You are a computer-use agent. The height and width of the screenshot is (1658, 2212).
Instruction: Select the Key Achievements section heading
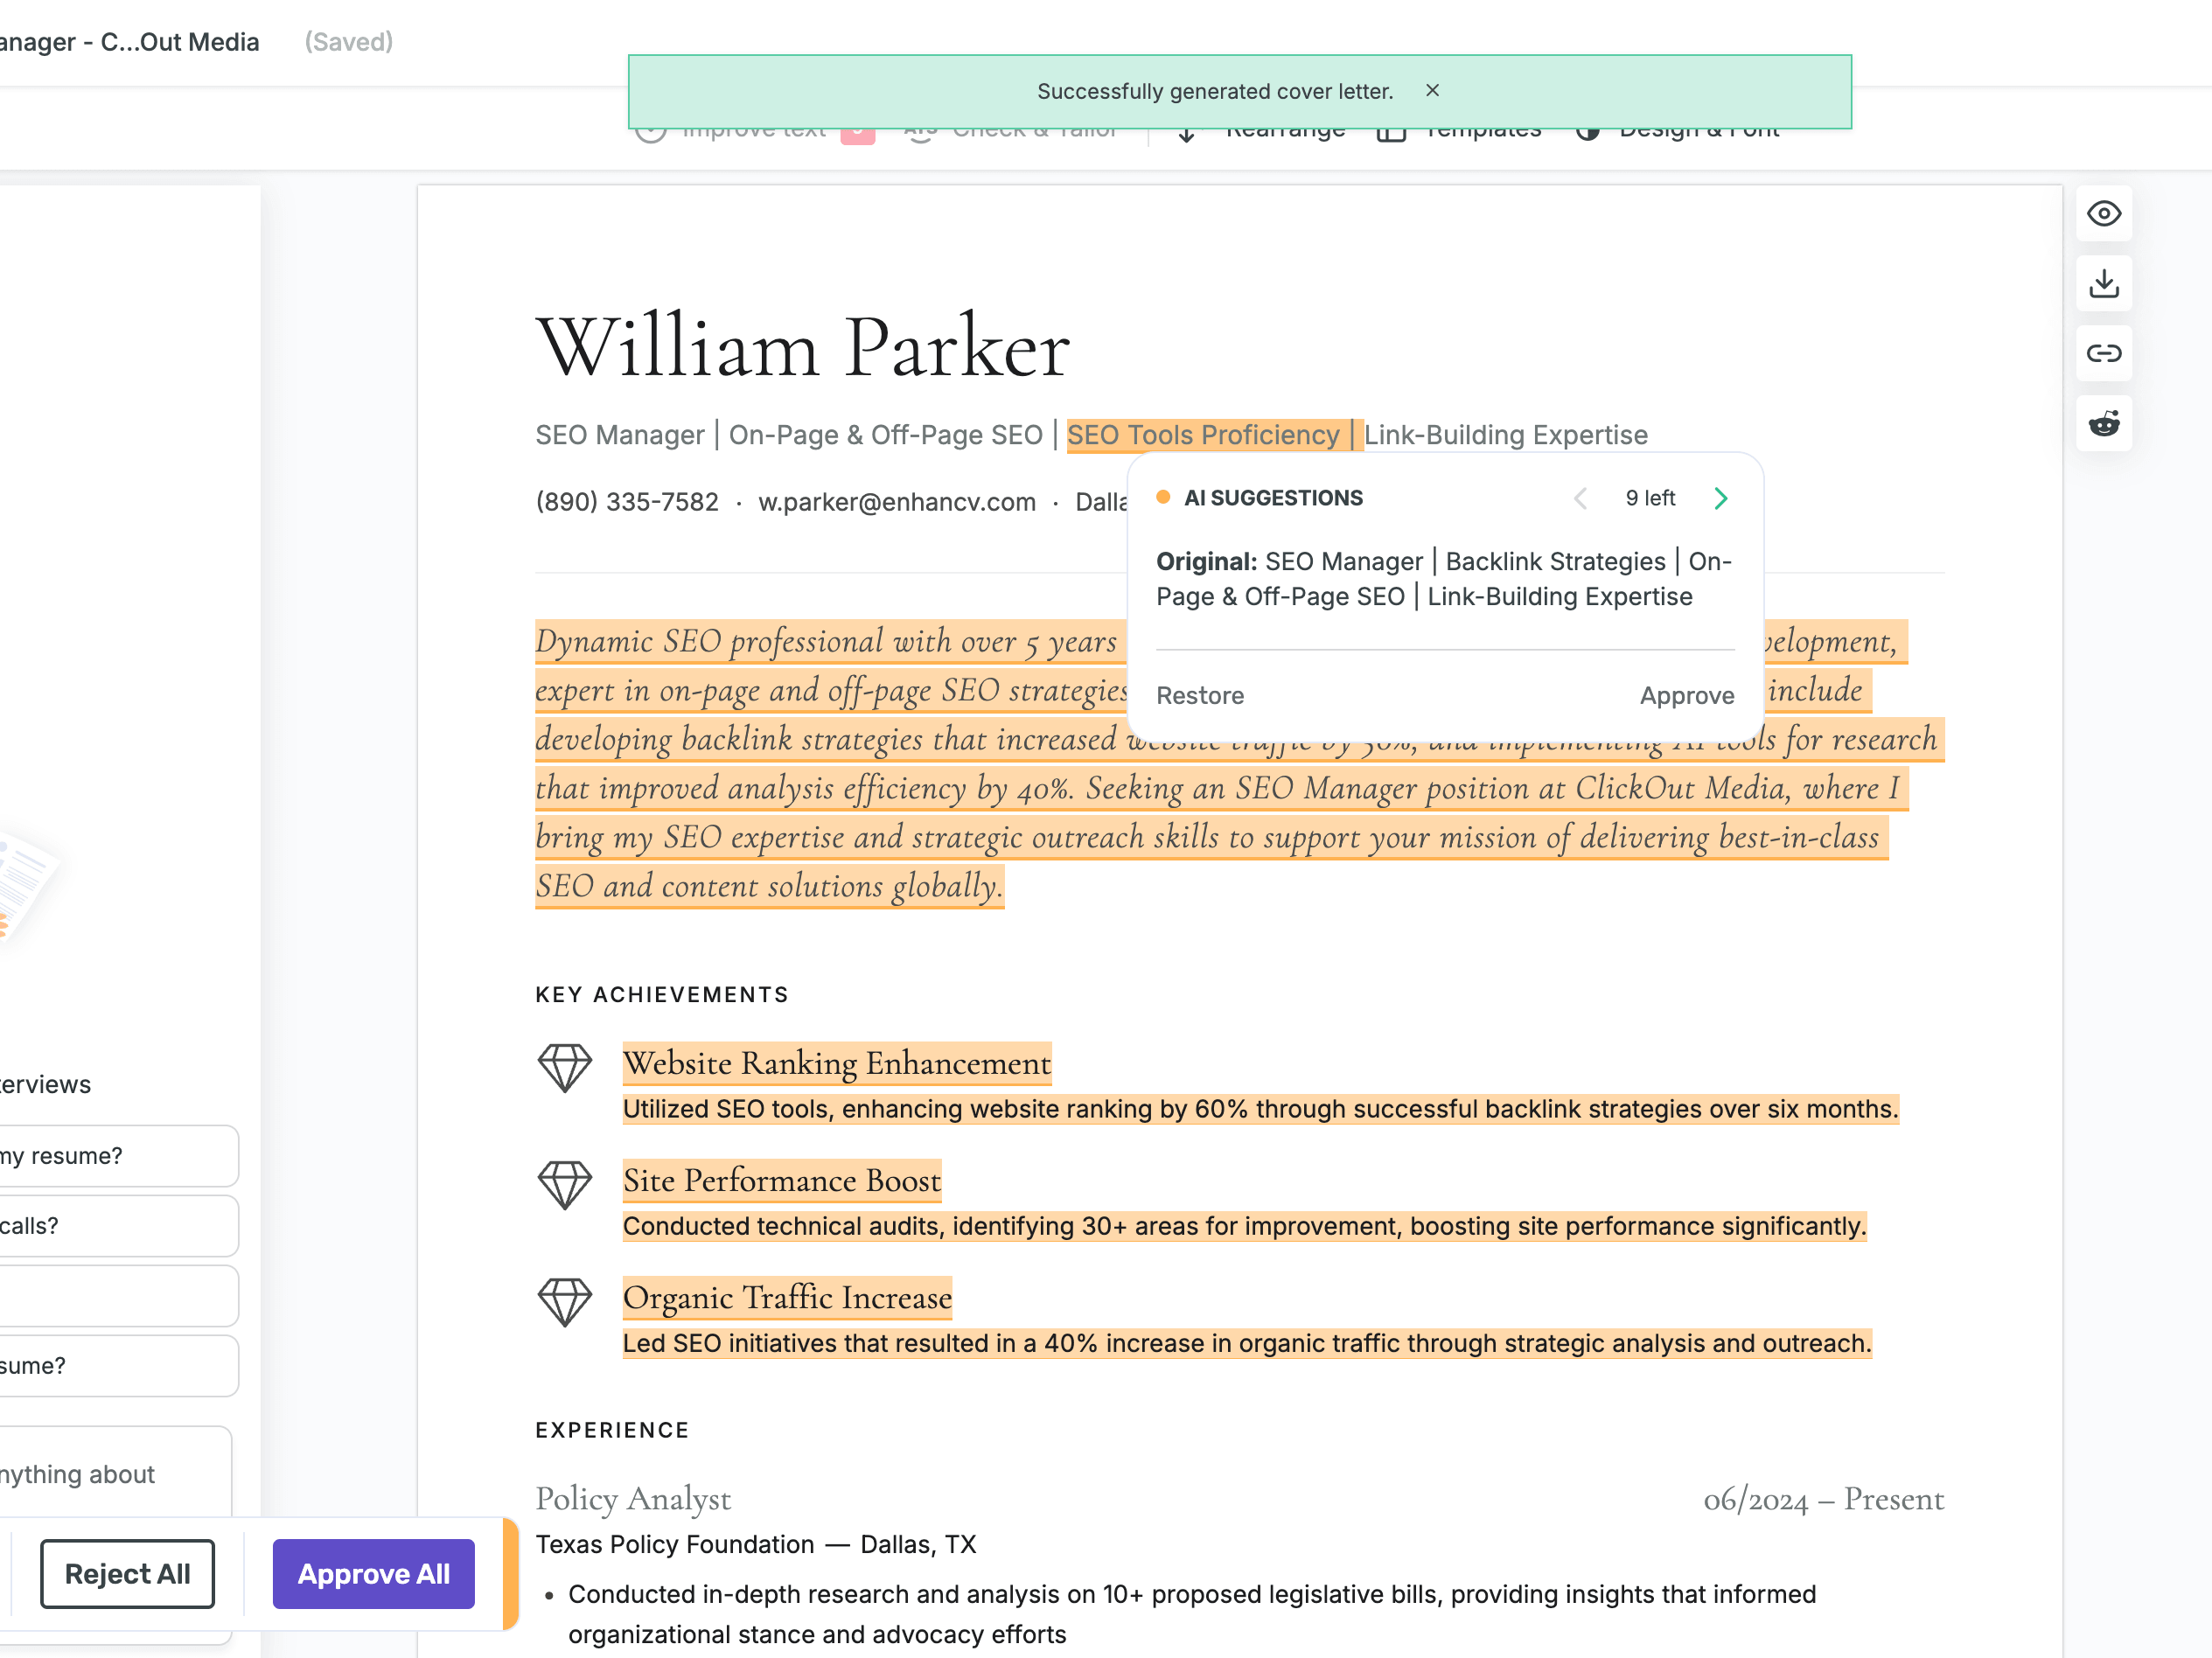(662, 995)
